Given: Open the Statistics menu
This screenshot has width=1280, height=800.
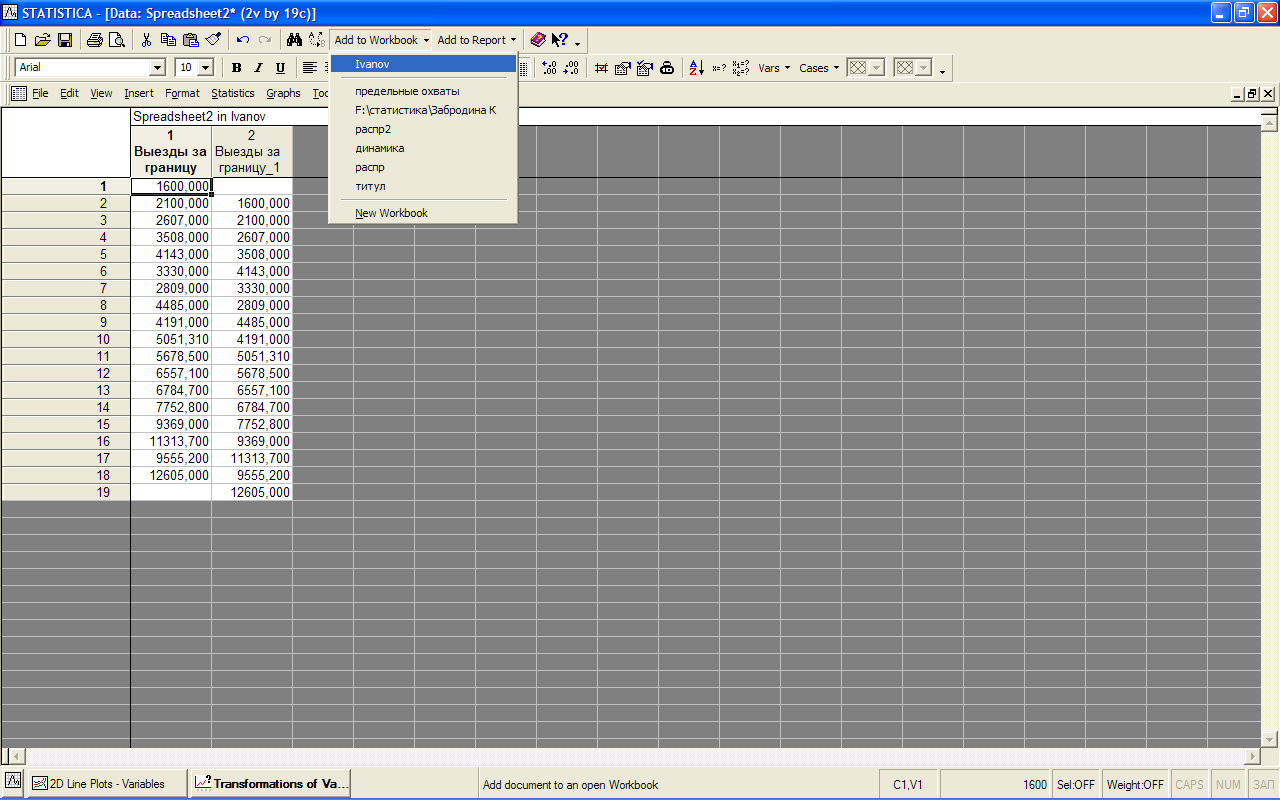Looking at the screenshot, I should 233,93.
